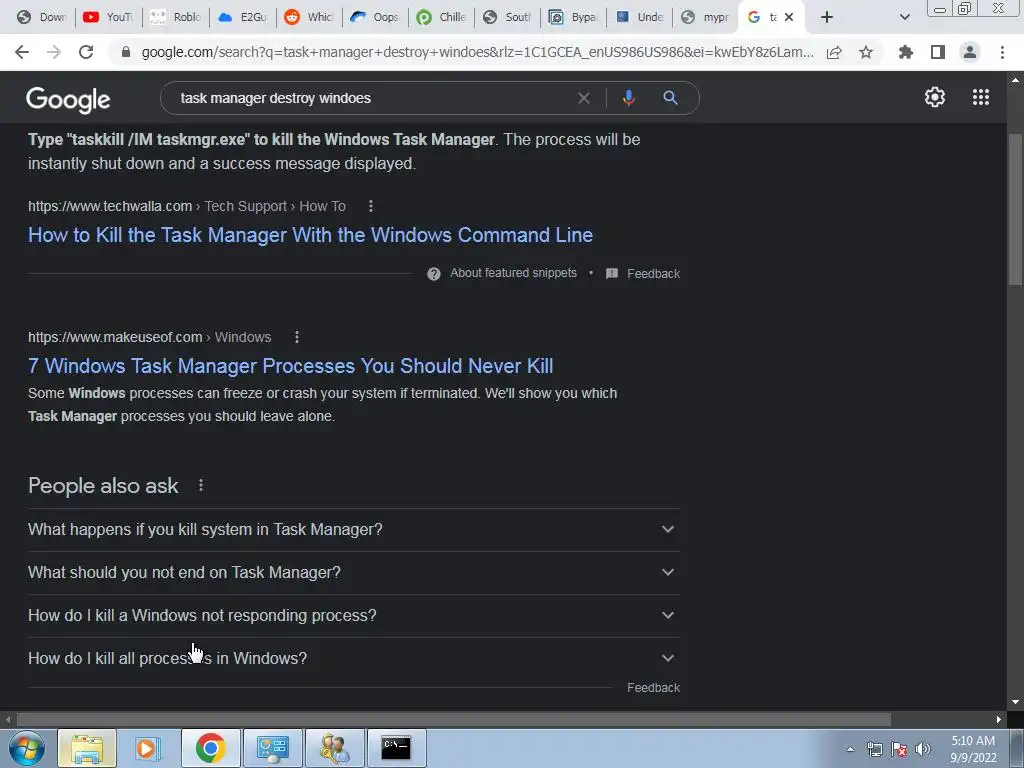This screenshot has width=1024, height=768.
Task: Open the Google apps grid
Action: 981,97
